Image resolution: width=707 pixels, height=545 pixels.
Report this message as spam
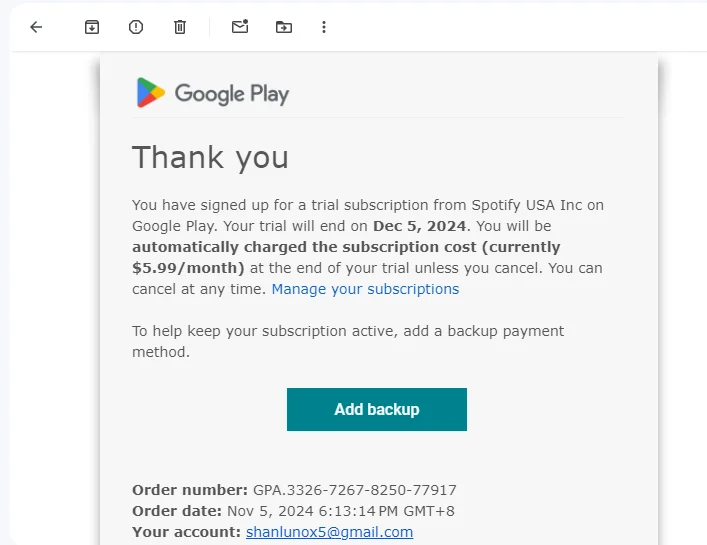click(136, 27)
